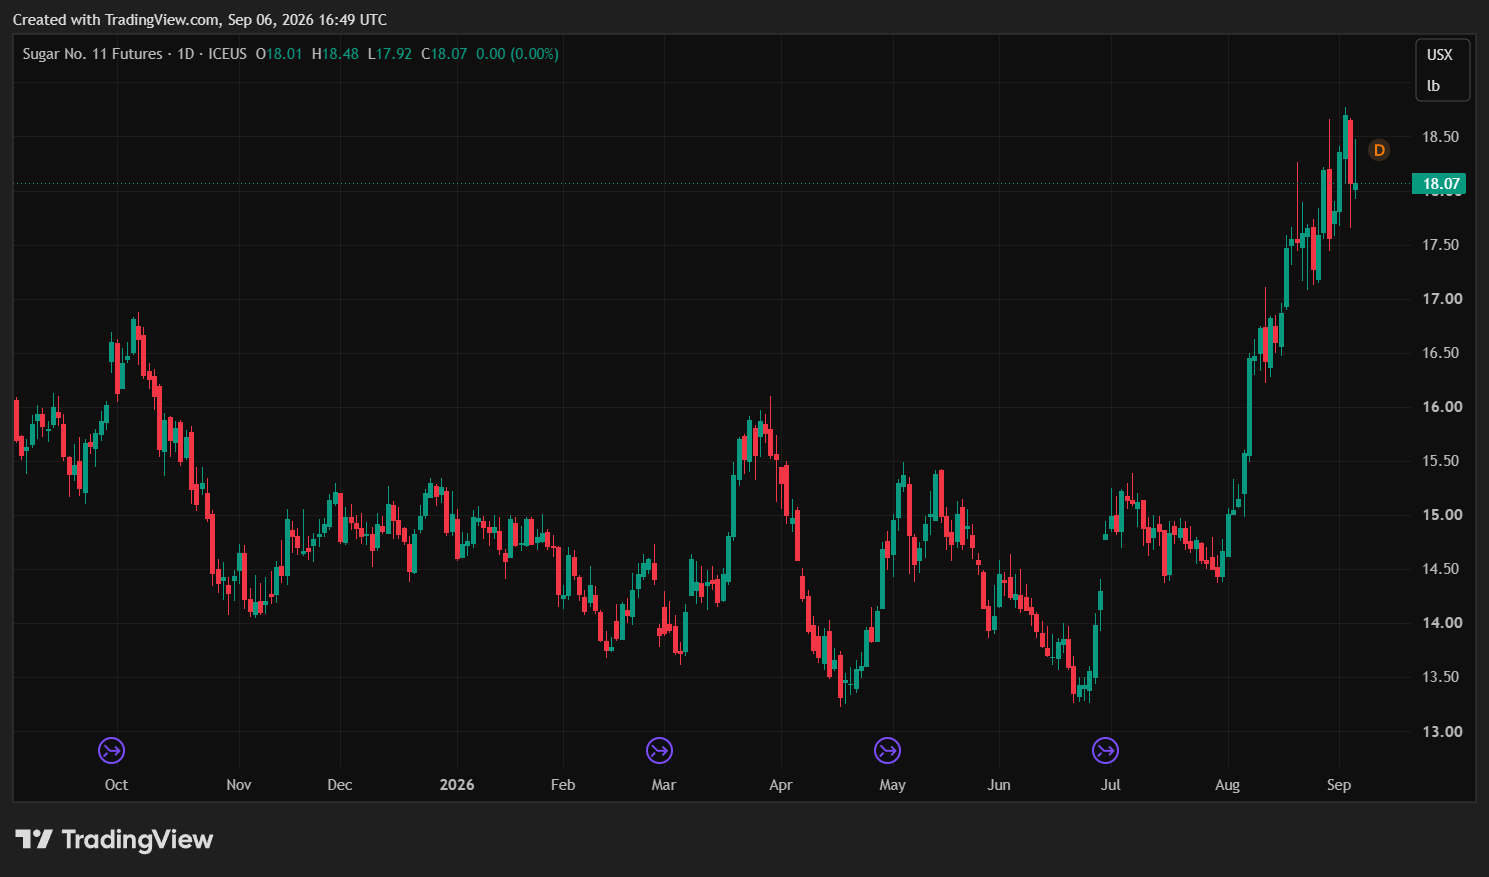The height and width of the screenshot is (877, 1489).
Task: Open the USX currency selector
Action: [x=1439, y=55]
